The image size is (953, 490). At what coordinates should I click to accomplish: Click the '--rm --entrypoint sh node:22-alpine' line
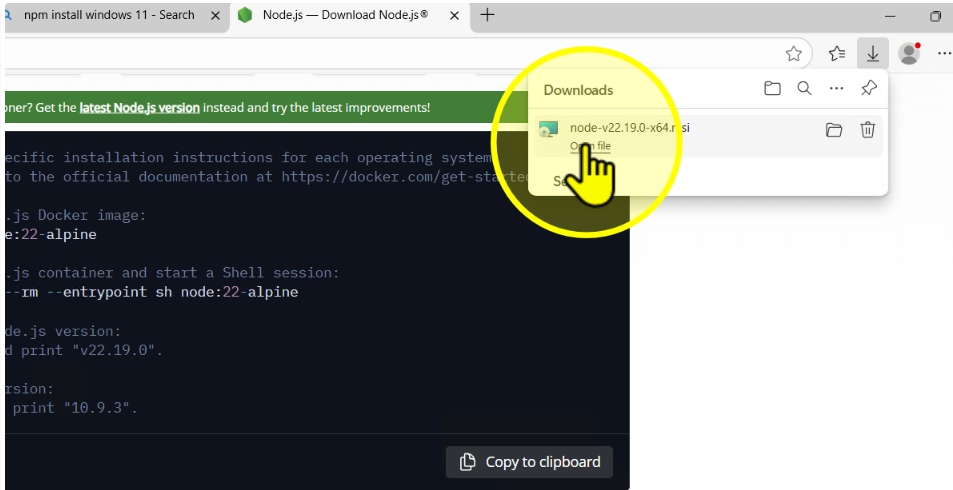coord(151,292)
